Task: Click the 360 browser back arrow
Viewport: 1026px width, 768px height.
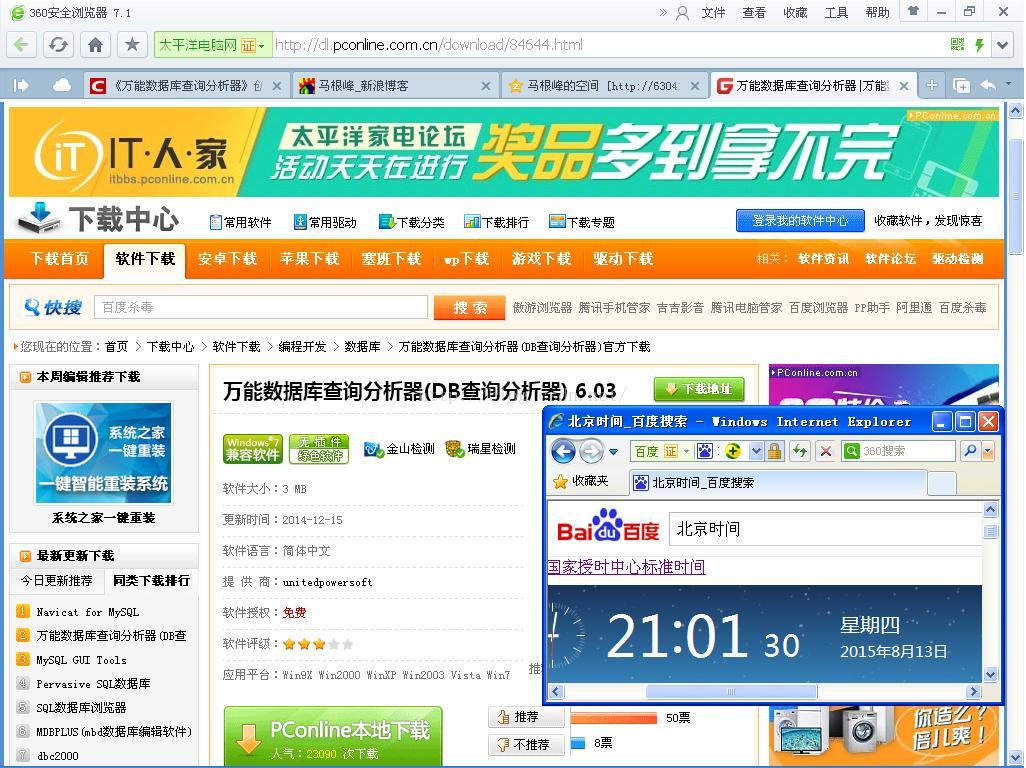Action: coord(21,44)
